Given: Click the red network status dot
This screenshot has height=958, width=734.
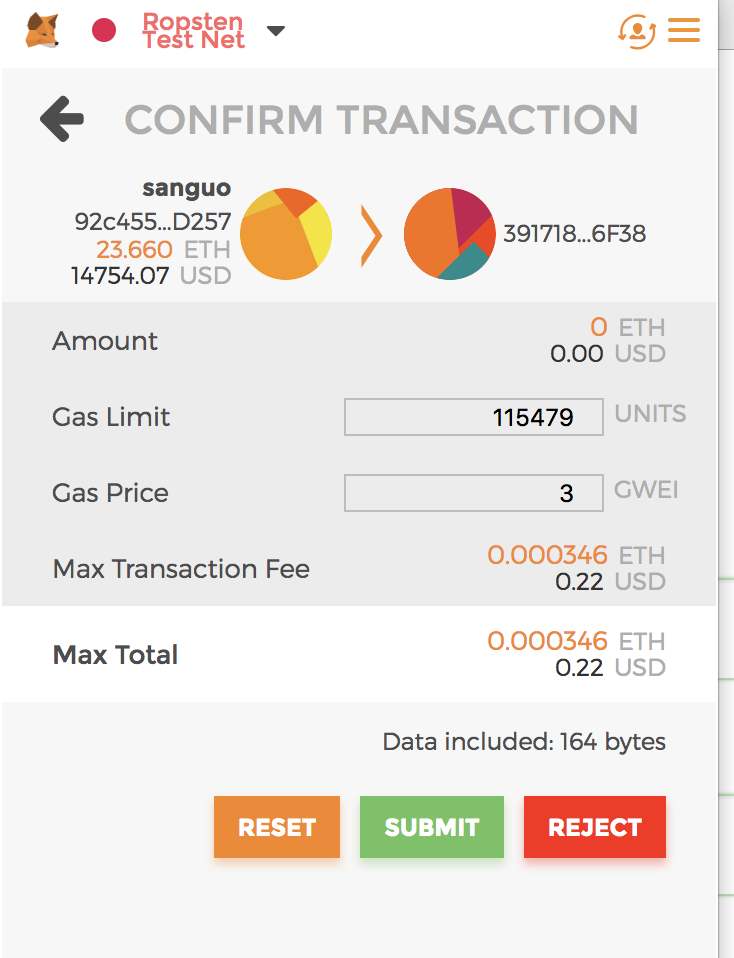Looking at the screenshot, I should [104, 31].
